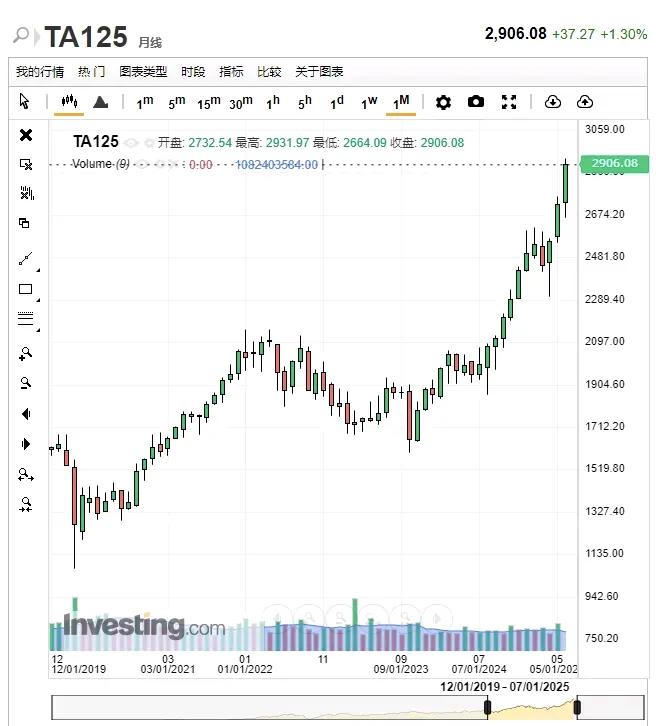Select the rectangle shape tool
Viewport: 656px width, 726px height.
[x=25, y=289]
